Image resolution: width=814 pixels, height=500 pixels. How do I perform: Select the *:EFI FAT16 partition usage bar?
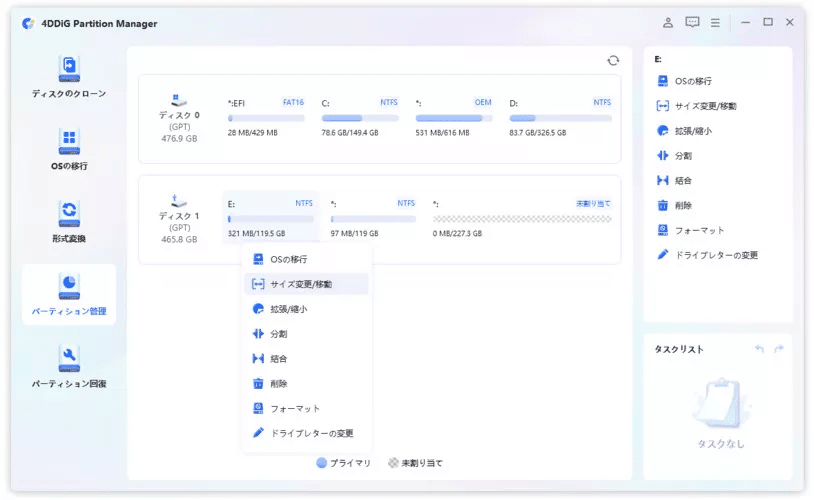click(x=266, y=118)
